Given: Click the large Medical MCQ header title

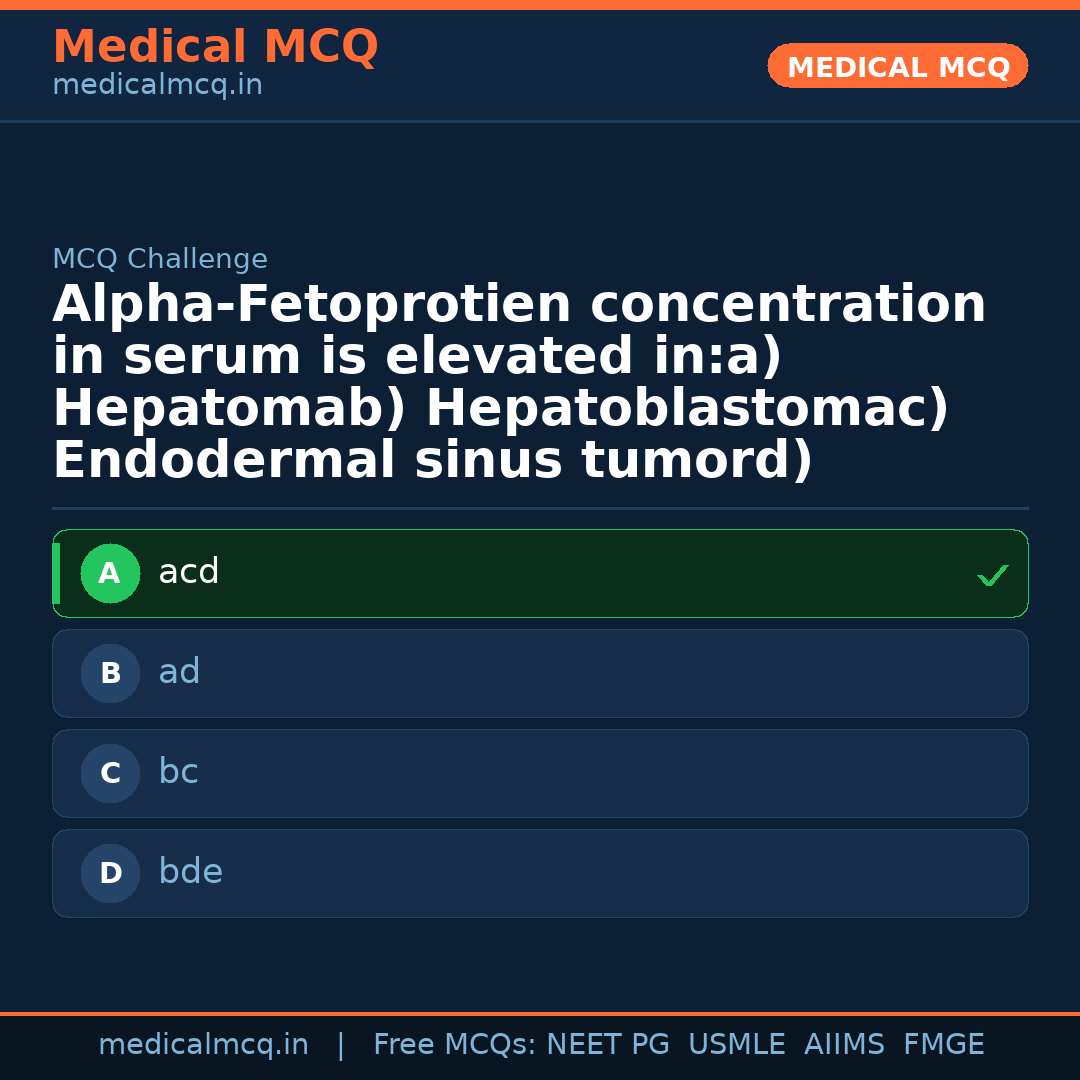Looking at the screenshot, I should pyautogui.click(x=215, y=47).
